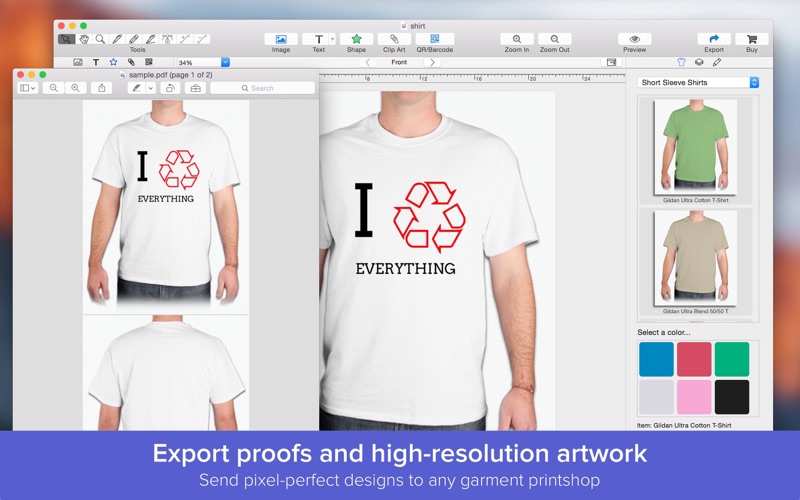Select the add anchor point tool
The image size is (800, 500).
[185, 39]
